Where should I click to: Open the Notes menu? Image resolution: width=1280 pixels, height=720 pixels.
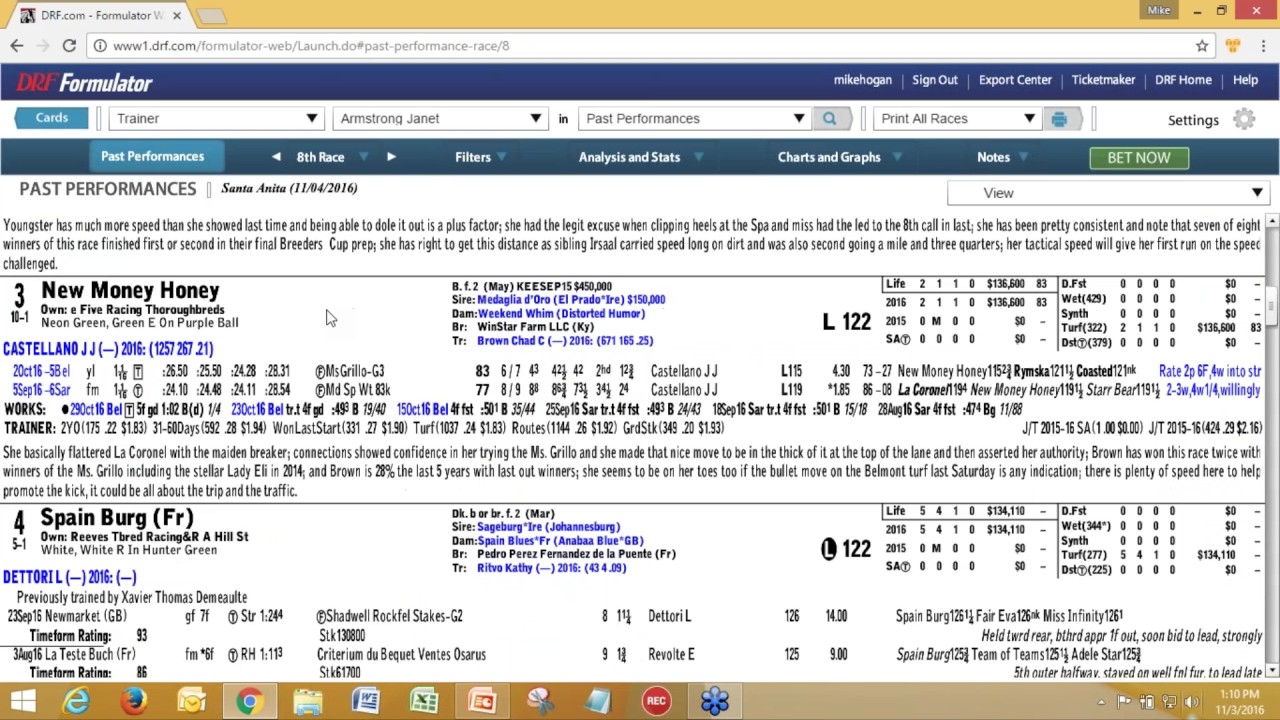click(x=1001, y=157)
